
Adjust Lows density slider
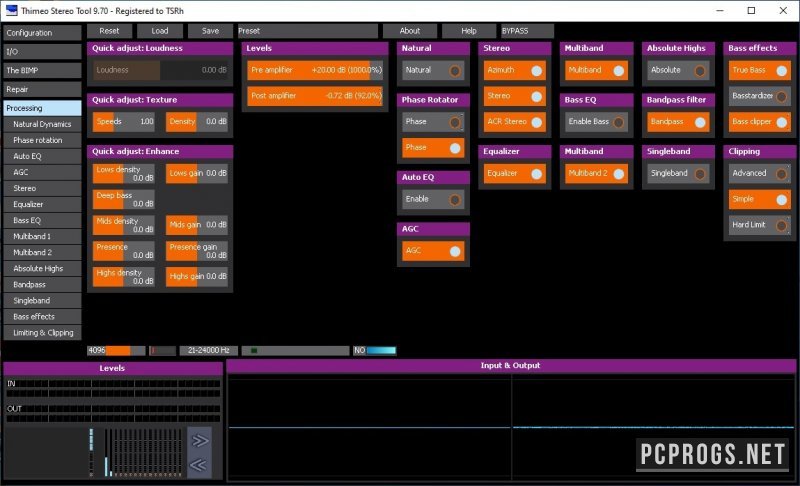(x=124, y=173)
